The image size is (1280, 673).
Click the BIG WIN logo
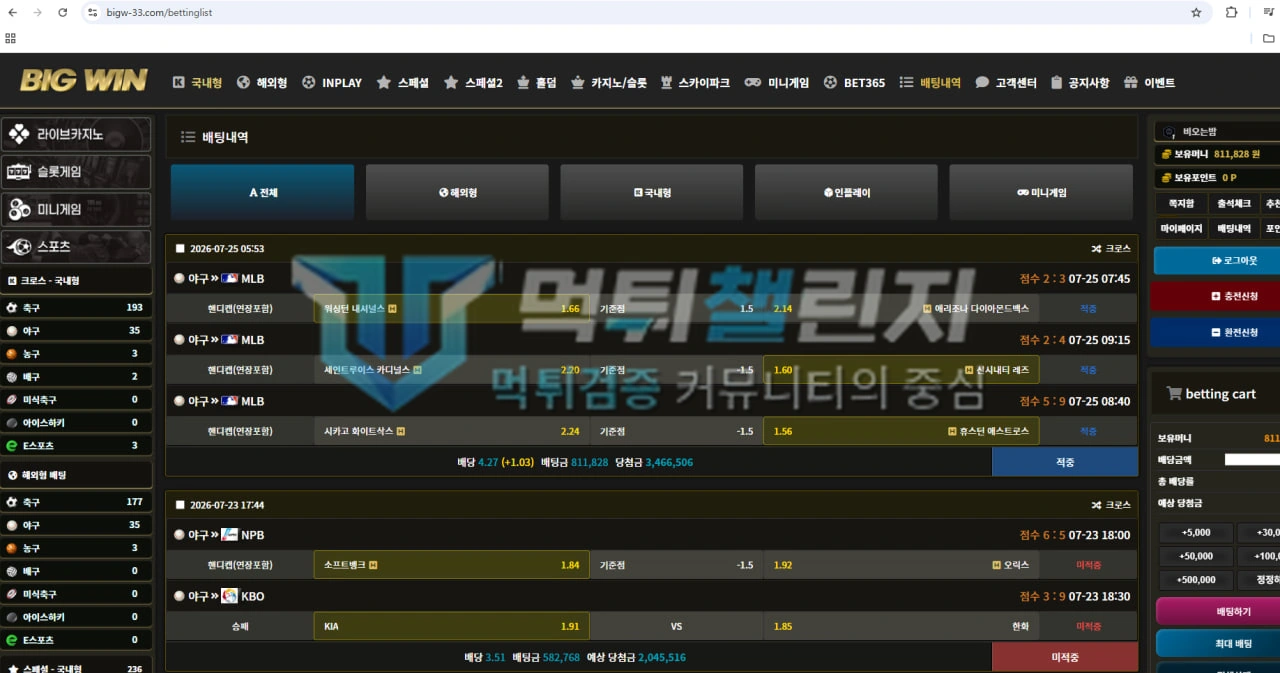pyautogui.click(x=83, y=80)
